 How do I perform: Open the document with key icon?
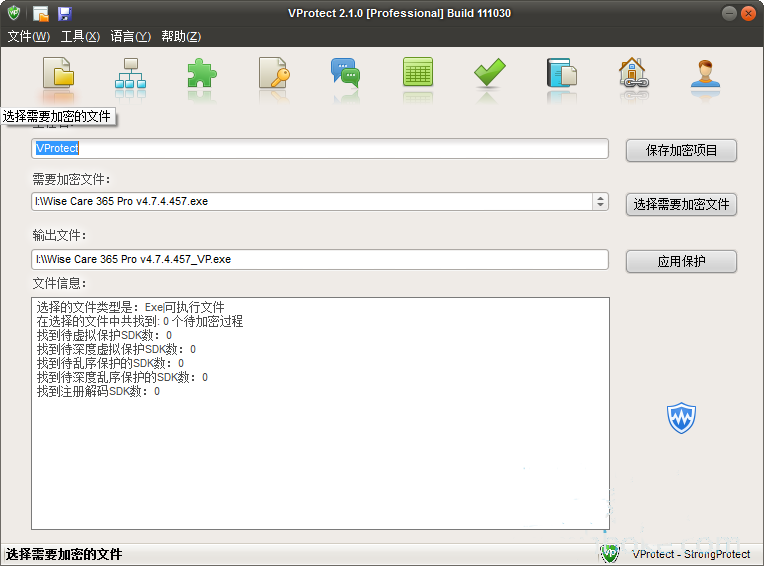click(x=273, y=75)
